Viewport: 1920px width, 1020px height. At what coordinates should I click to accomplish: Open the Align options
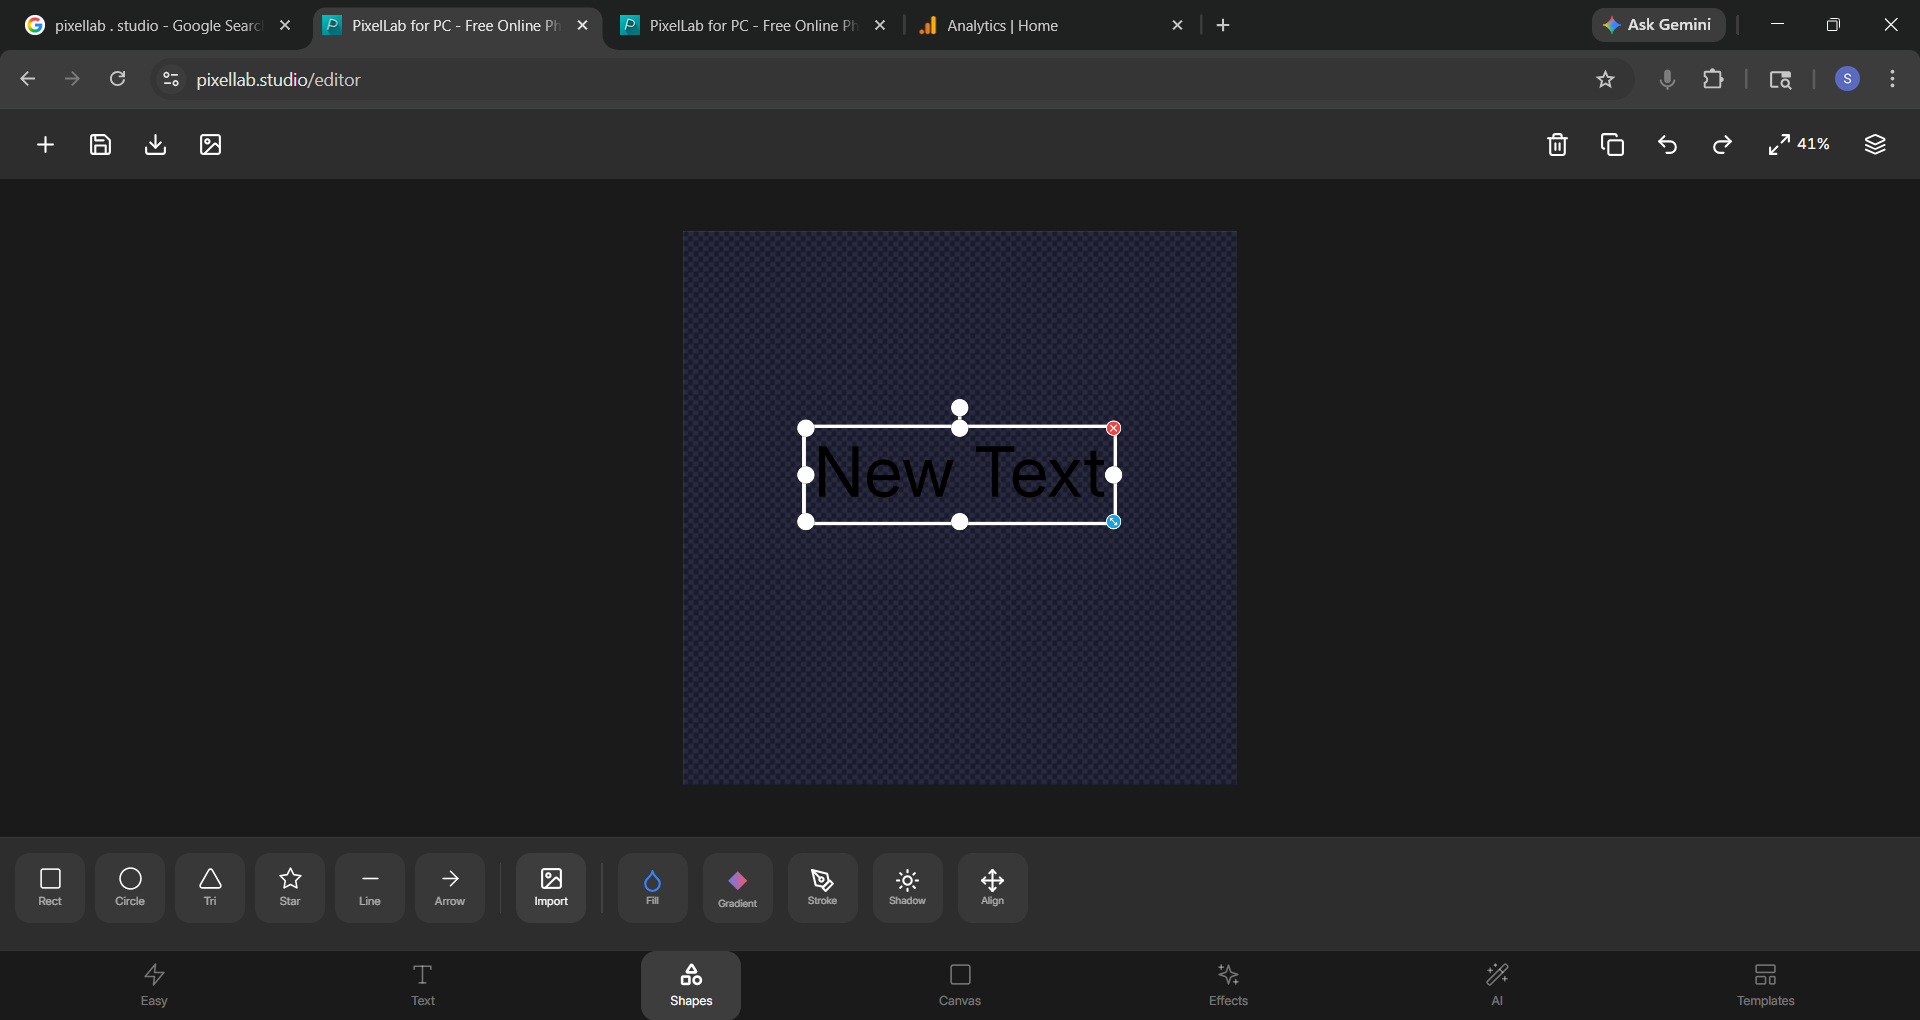(x=992, y=887)
